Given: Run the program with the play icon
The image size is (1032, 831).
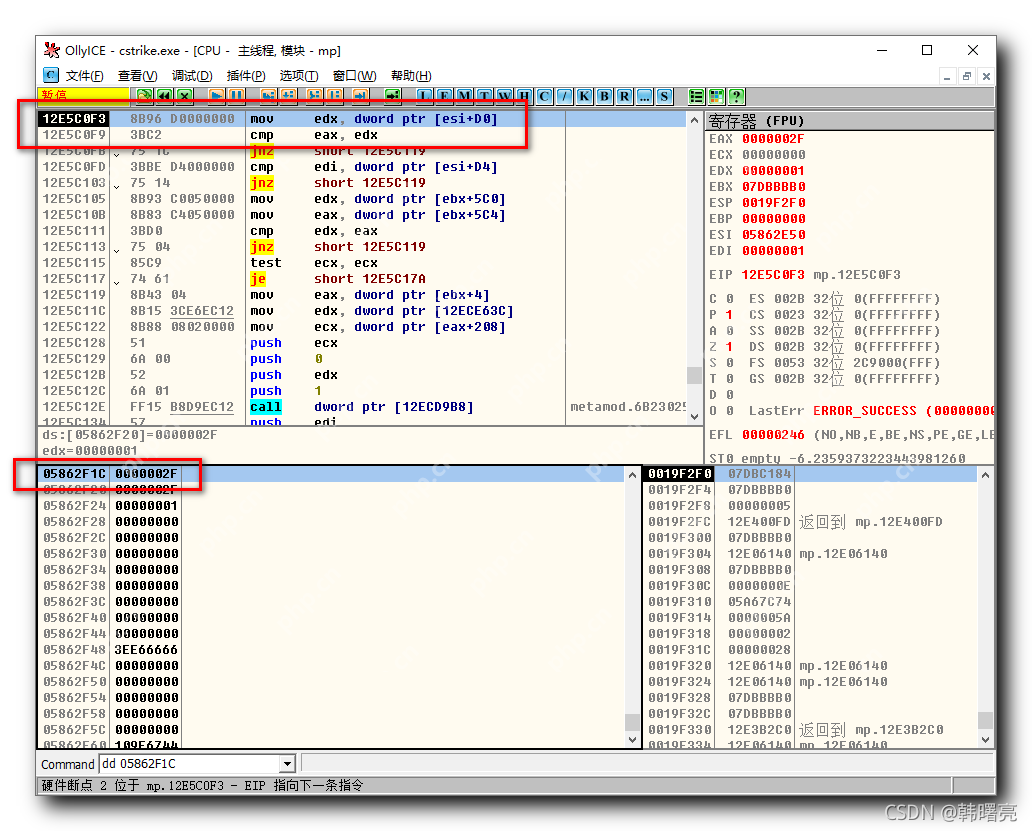Looking at the screenshot, I should coord(217,96).
